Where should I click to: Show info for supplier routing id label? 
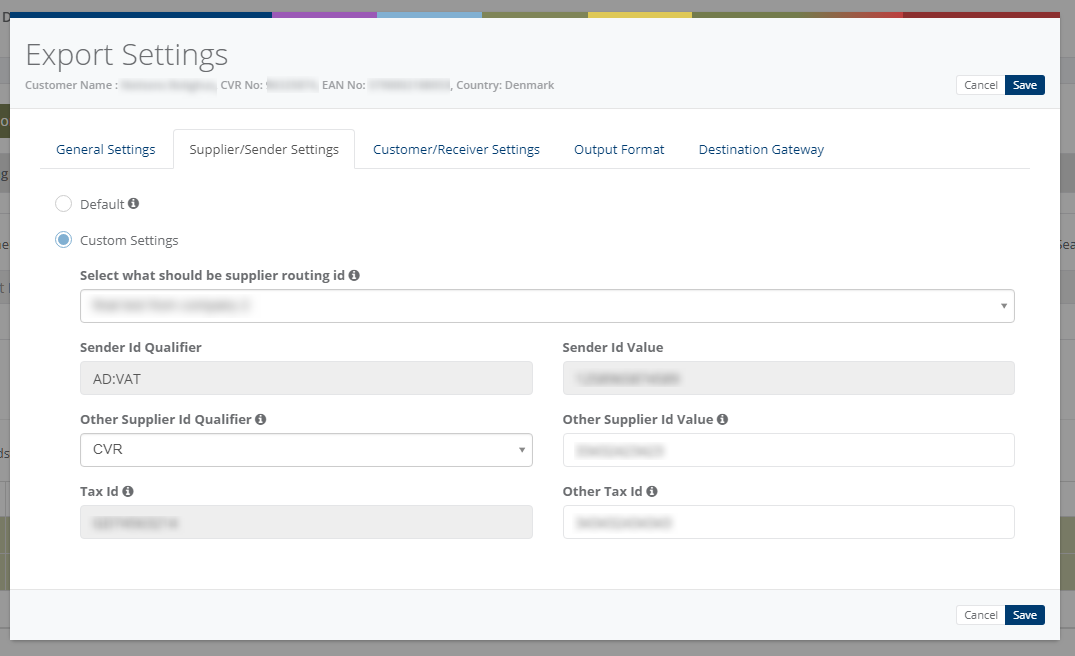(354, 275)
